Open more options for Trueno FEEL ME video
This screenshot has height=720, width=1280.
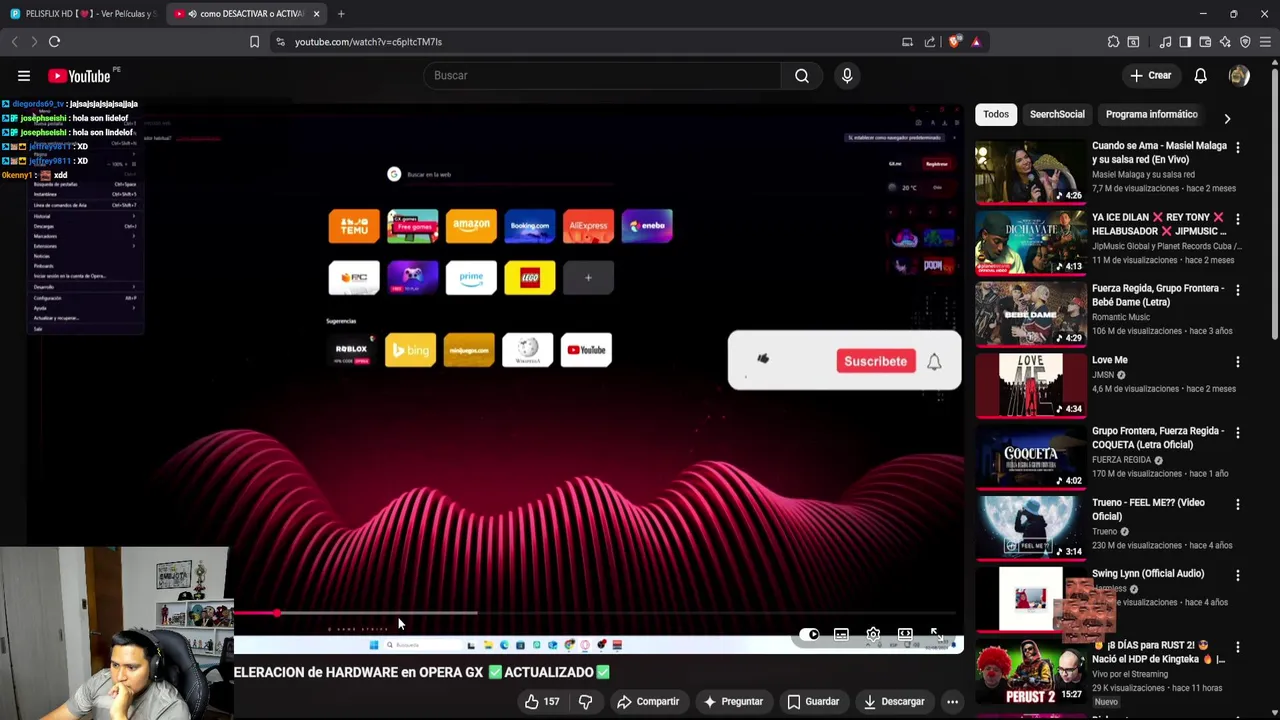1237,504
